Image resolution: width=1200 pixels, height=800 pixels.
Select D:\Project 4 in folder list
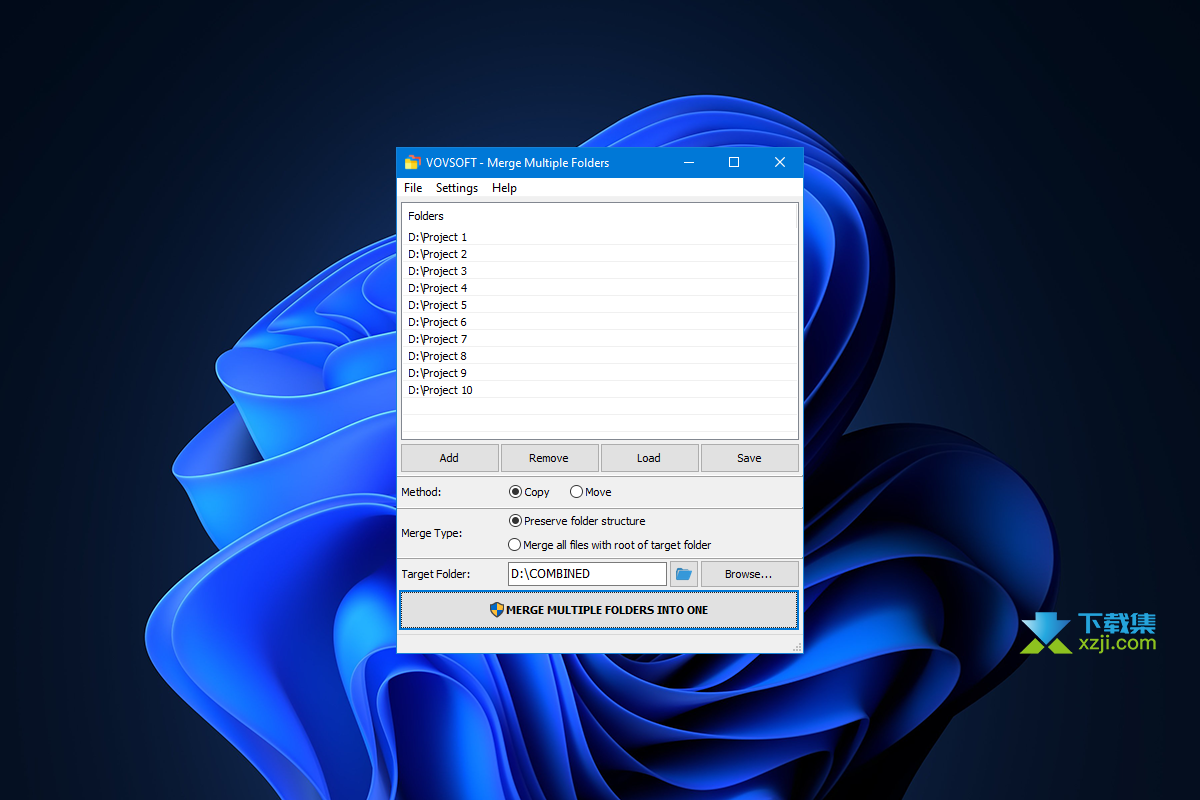click(x=599, y=288)
